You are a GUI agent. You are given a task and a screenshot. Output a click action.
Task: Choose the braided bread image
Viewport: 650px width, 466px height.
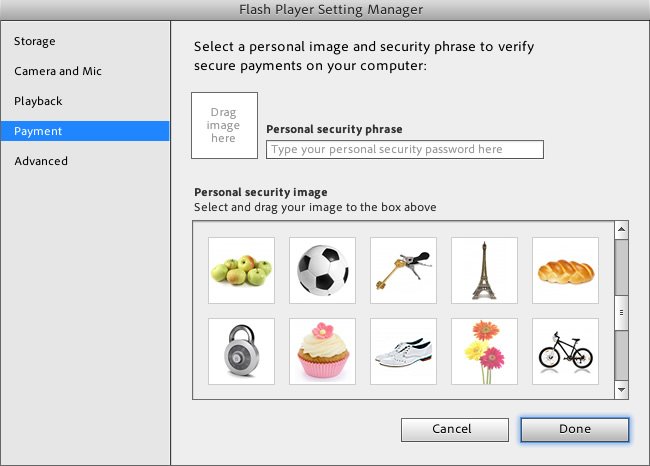coord(565,270)
